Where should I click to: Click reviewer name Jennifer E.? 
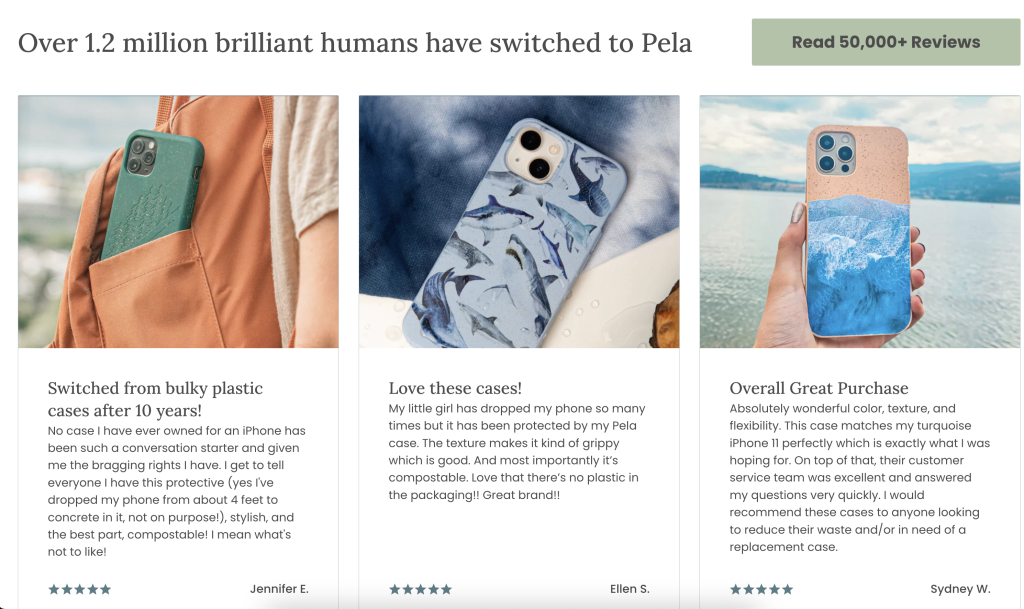click(279, 589)
